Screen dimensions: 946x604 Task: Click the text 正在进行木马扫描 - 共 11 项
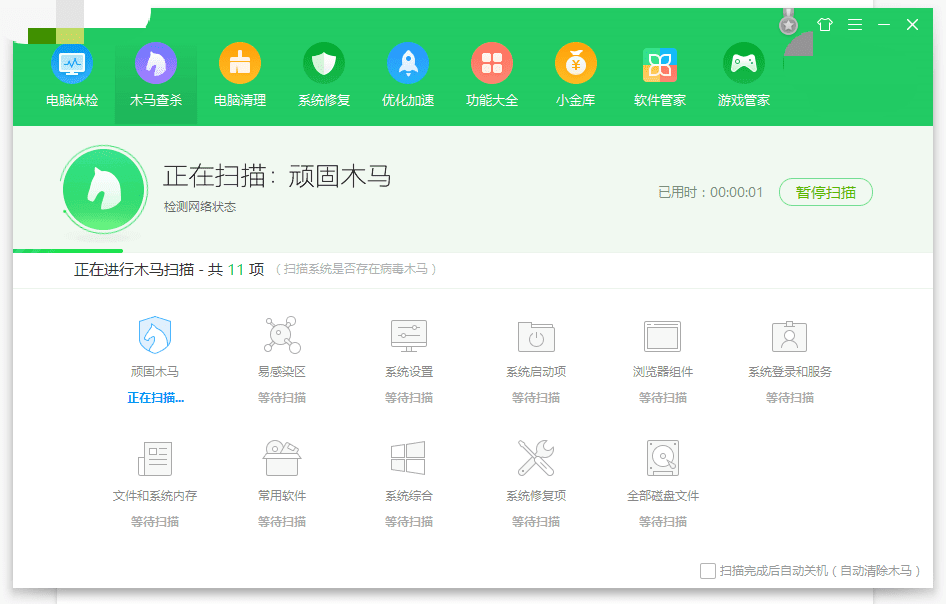pyautogui.click(x=169, y=269)
